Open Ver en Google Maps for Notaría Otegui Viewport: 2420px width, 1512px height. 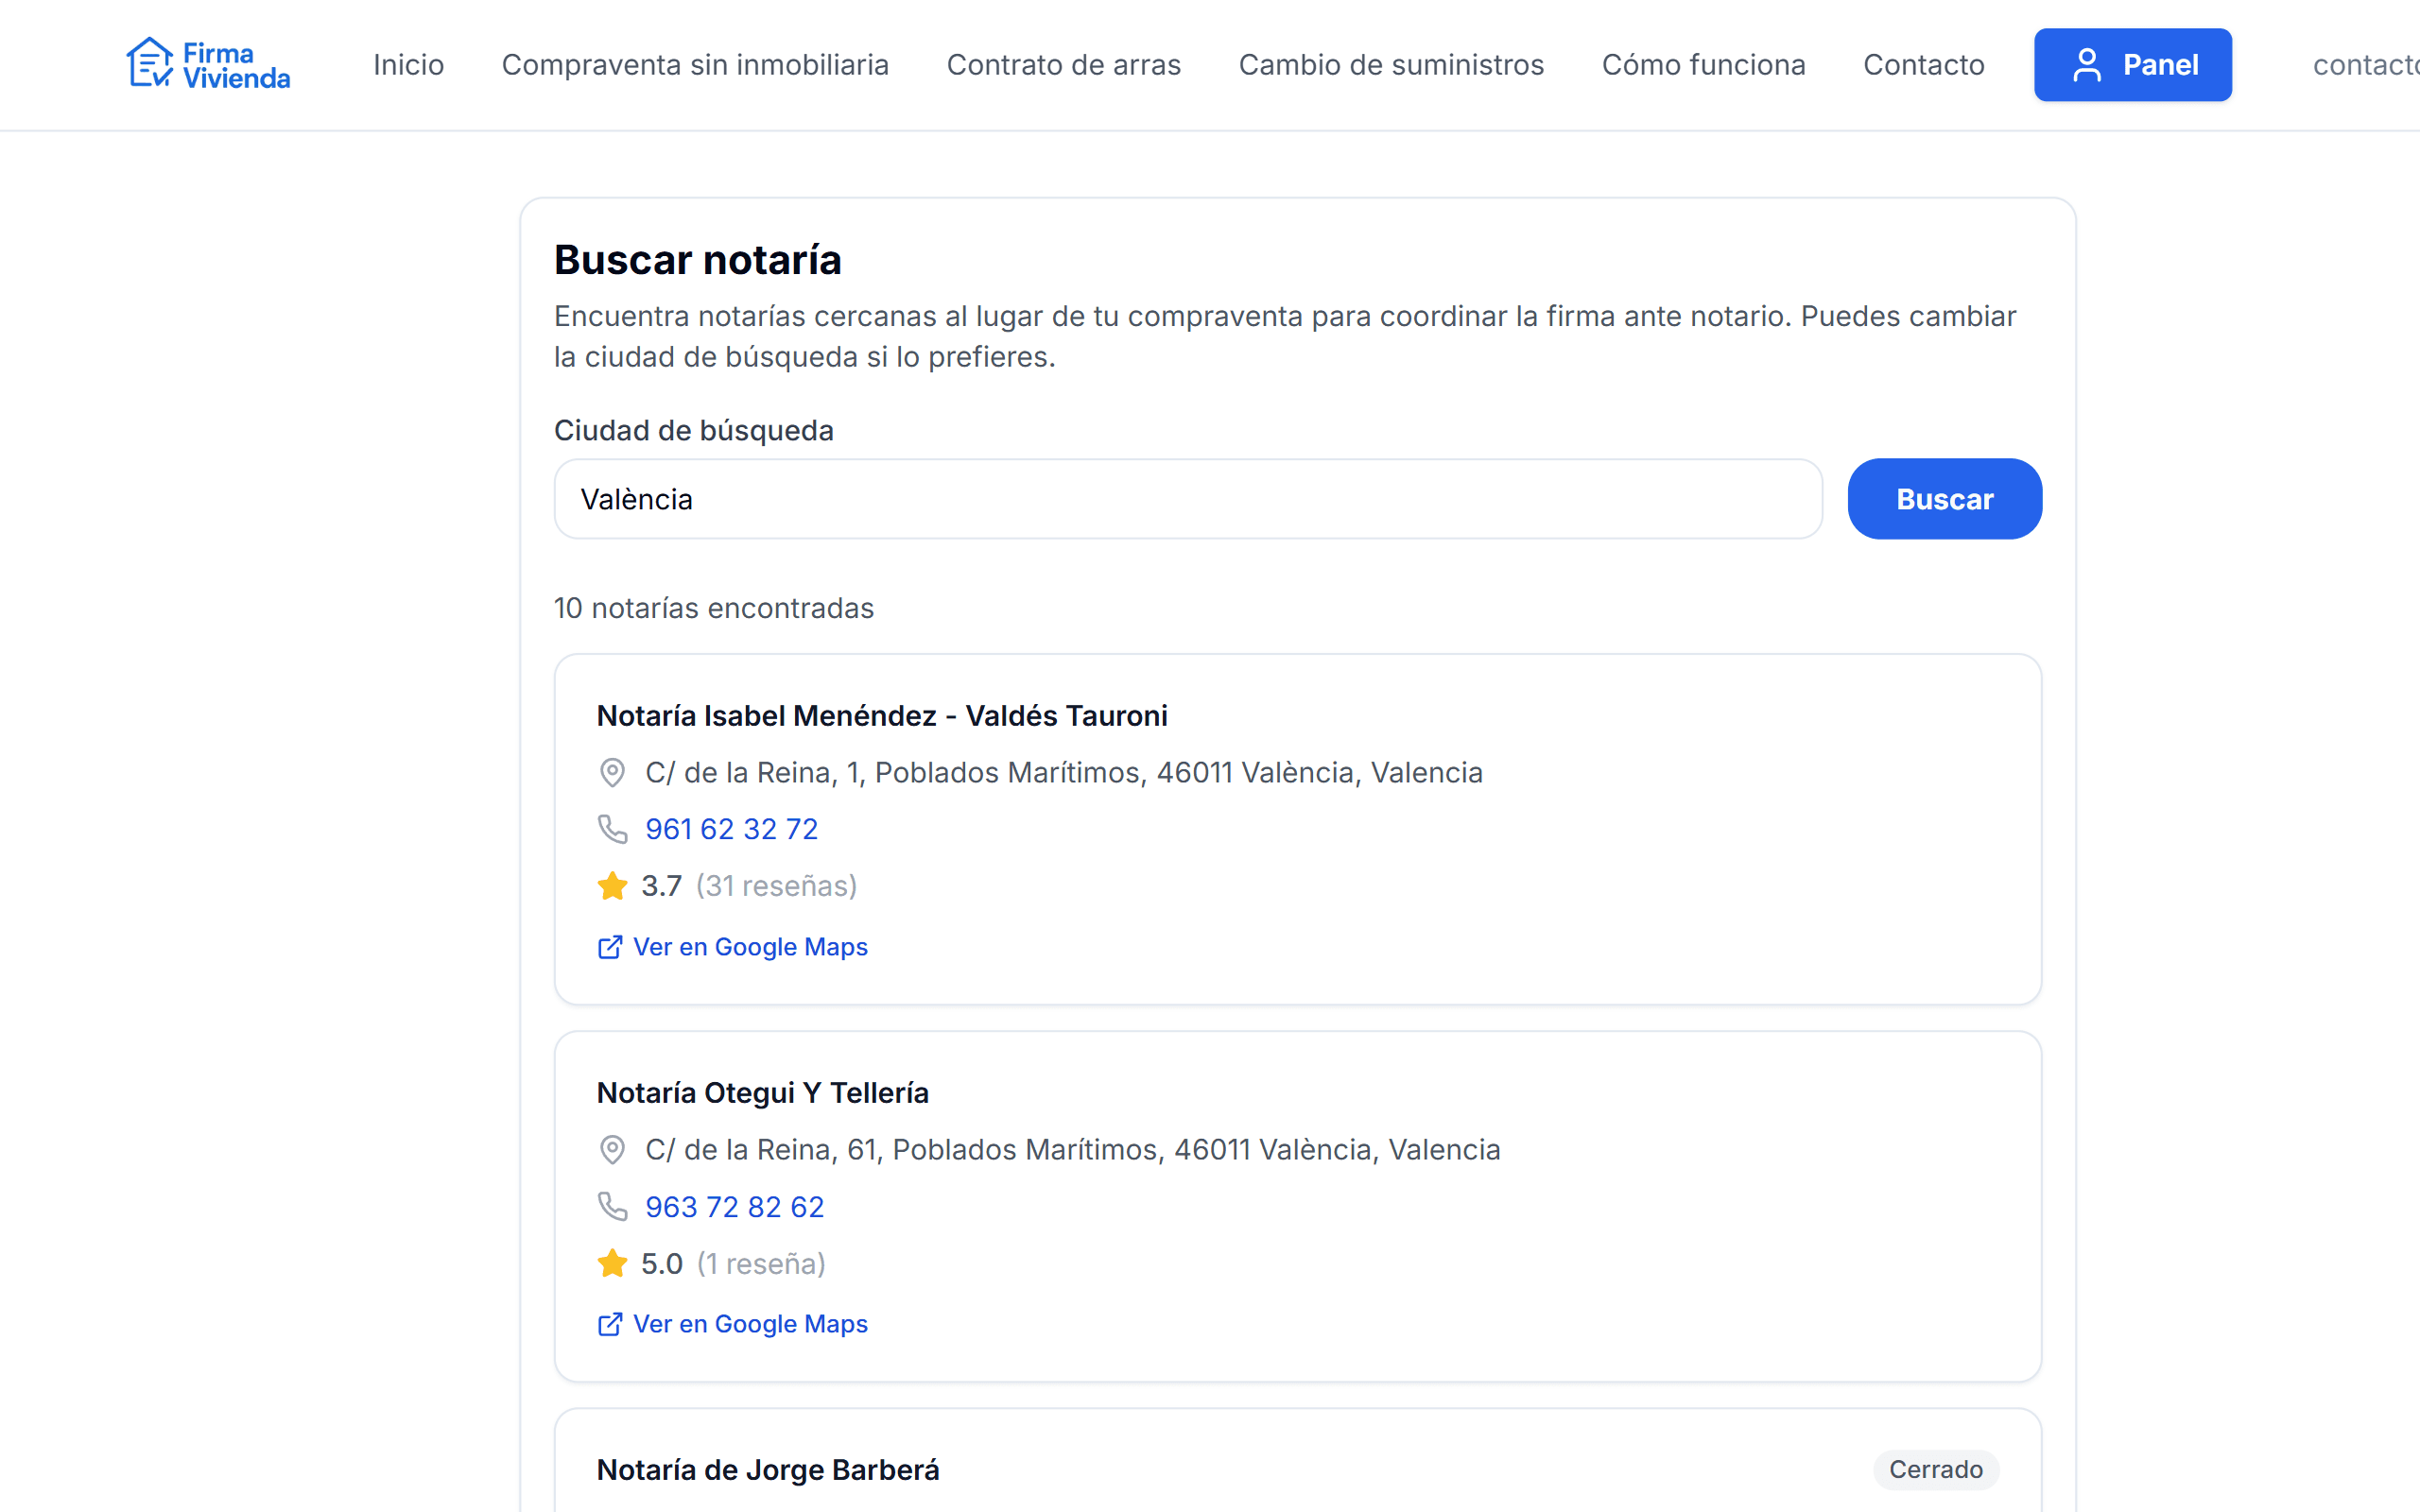coord(749,1324)
